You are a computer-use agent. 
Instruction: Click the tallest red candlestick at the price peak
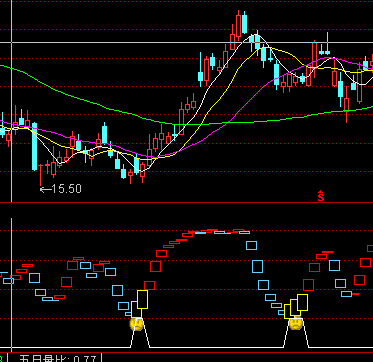click(x=238, y=25)
